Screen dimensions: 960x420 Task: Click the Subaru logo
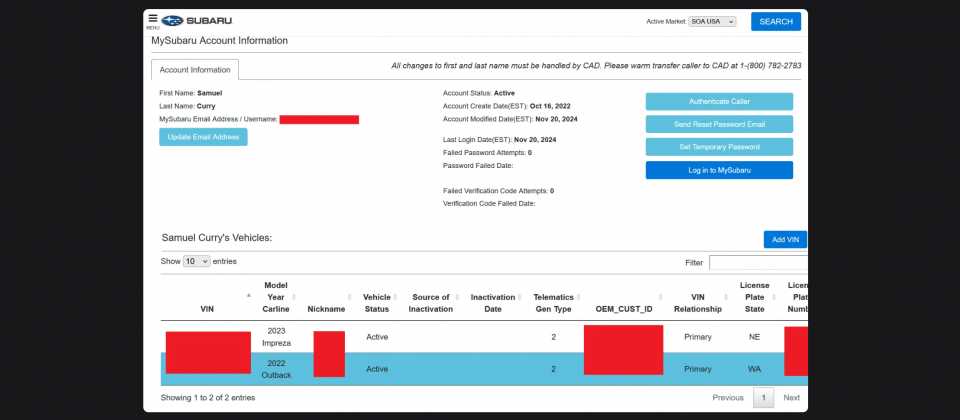coord(197,21)
